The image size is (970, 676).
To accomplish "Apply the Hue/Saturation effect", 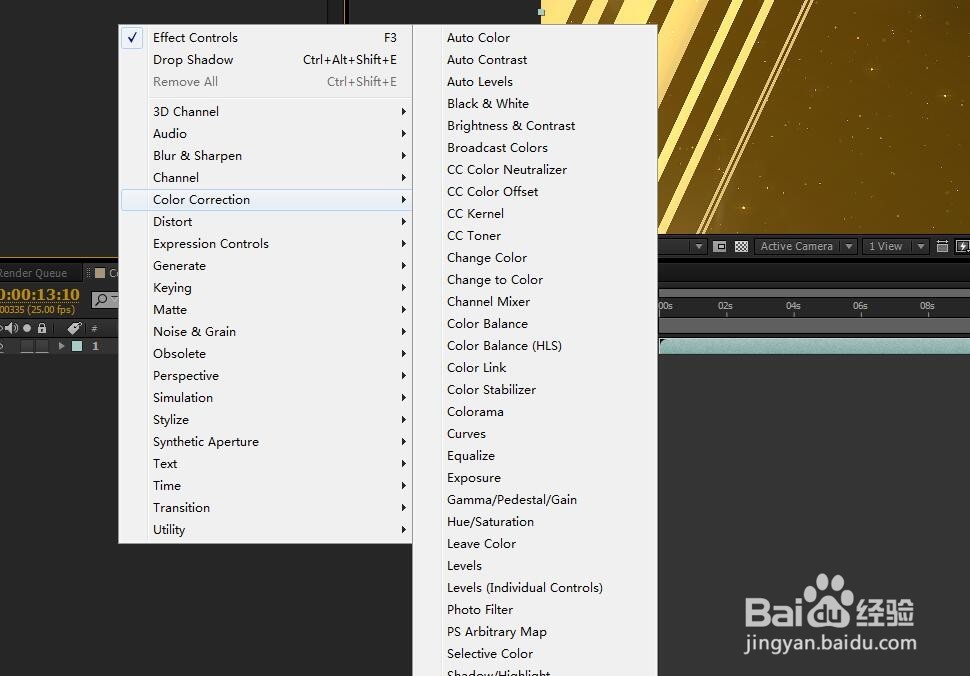I will click(x=535, y=522).
